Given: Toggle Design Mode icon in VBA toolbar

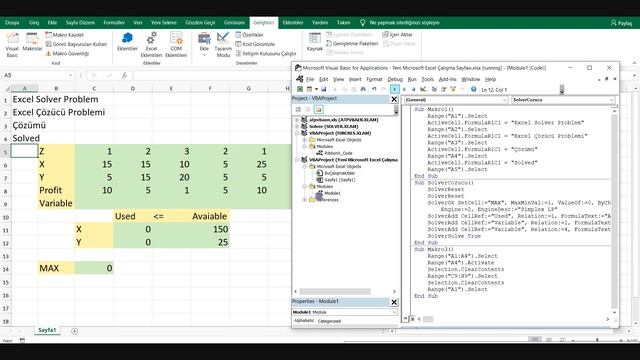Looking at the screenshot, I should pos(423,89).
